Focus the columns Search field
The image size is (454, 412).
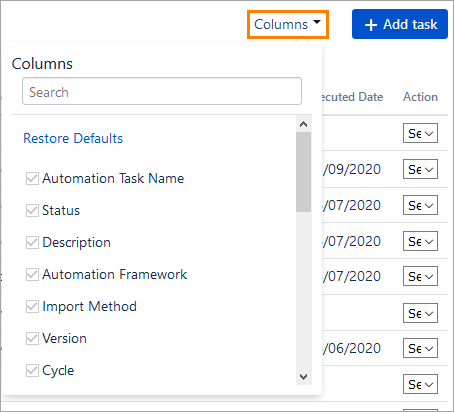point(162,91)
